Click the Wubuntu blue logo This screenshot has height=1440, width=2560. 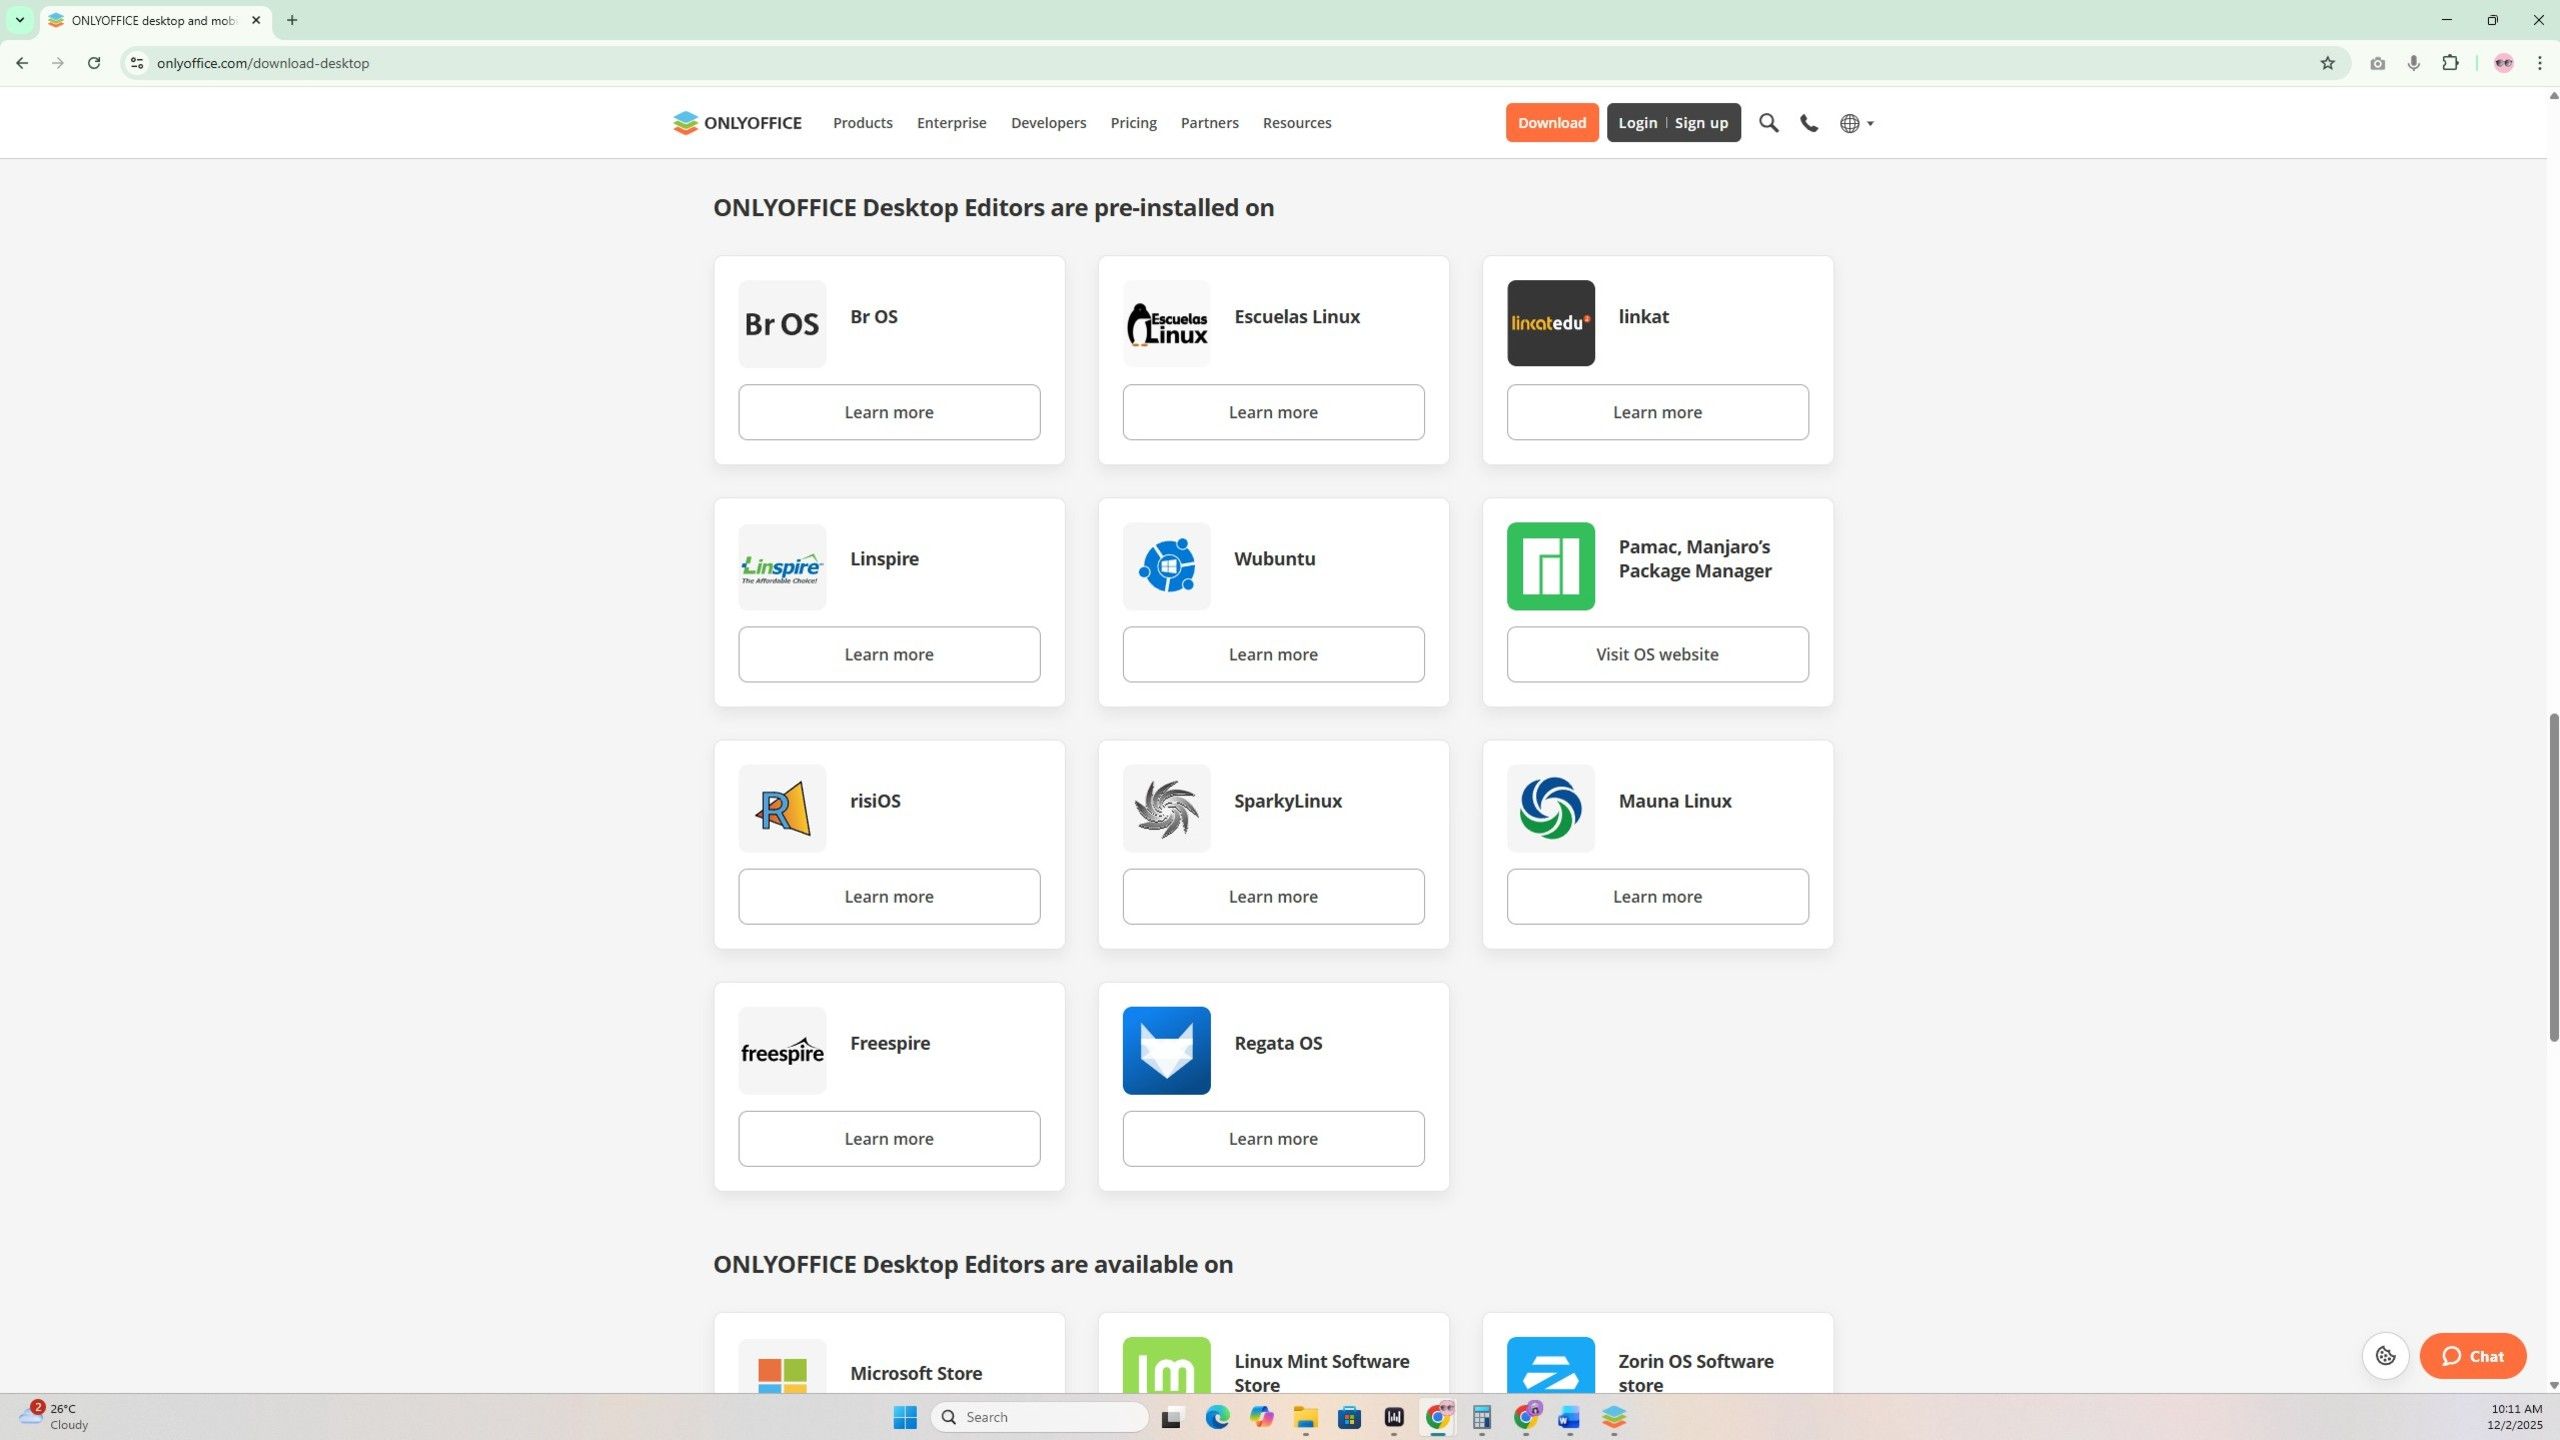pyautogui.click(x=1166, y=566)
